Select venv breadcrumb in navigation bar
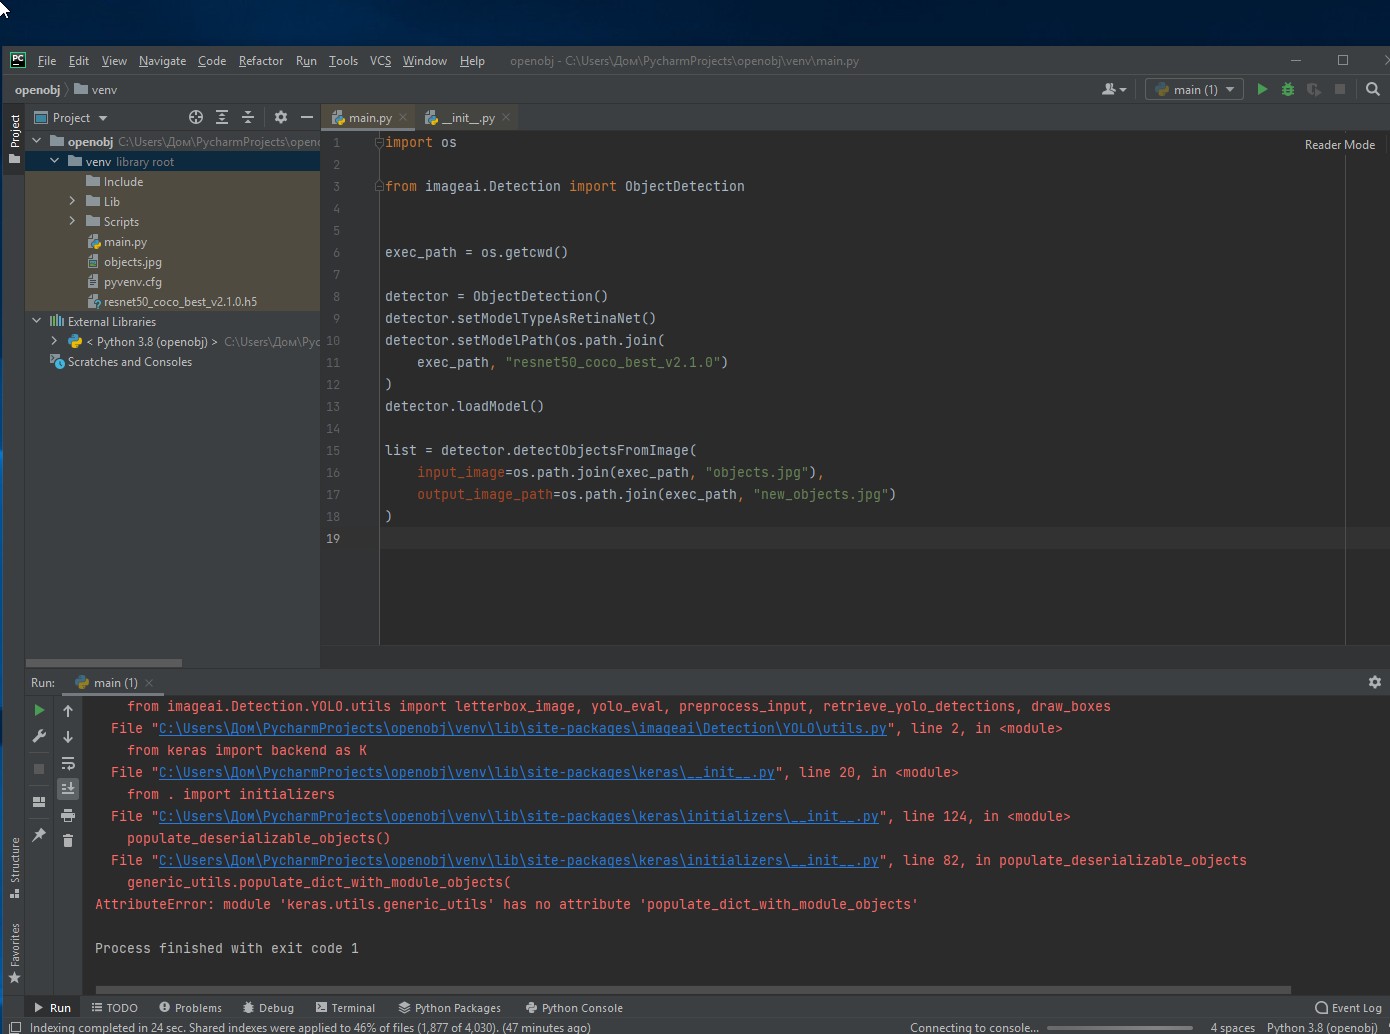The width and height of the screenshot is (1390, 1034). [96, 90]
